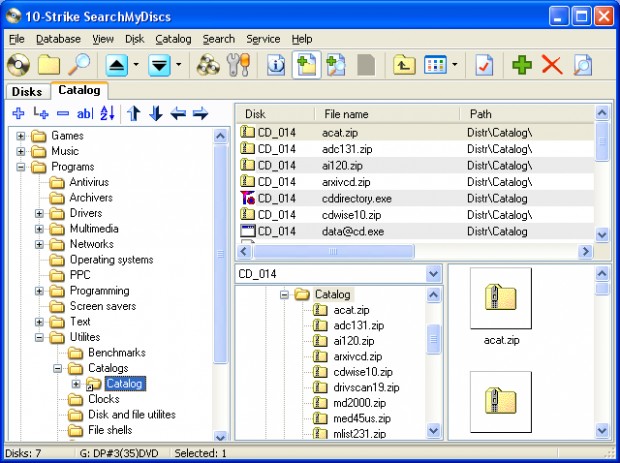This screenshot has height=463, width=620.
Task: Click scroll-right arrow of file list
Action: pyautogui.click(x=585, y=251)
